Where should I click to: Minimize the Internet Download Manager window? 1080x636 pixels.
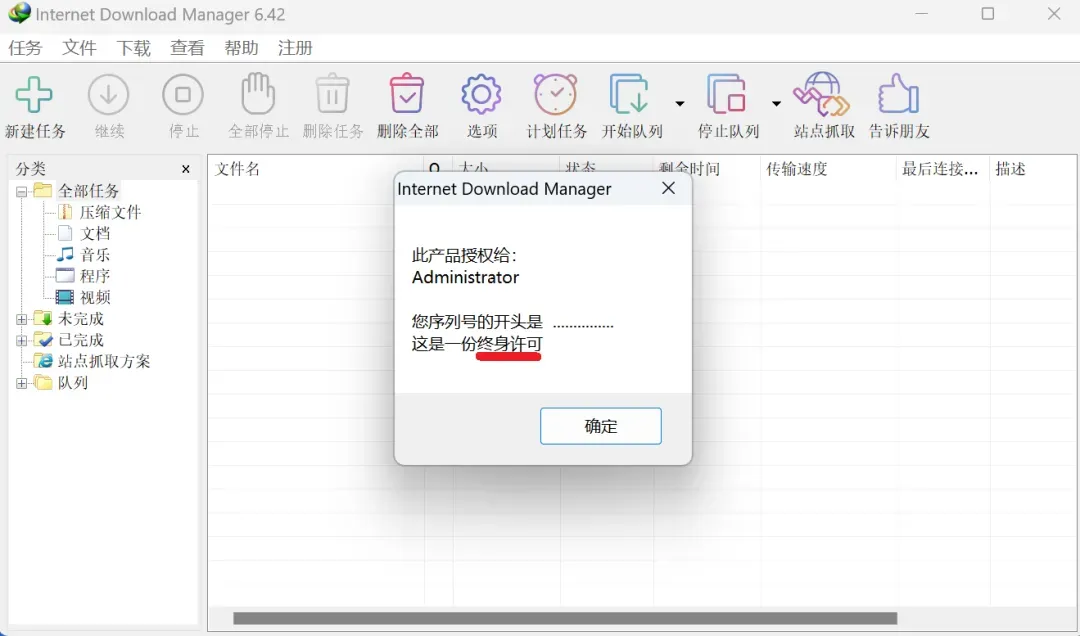pos(922,14)
